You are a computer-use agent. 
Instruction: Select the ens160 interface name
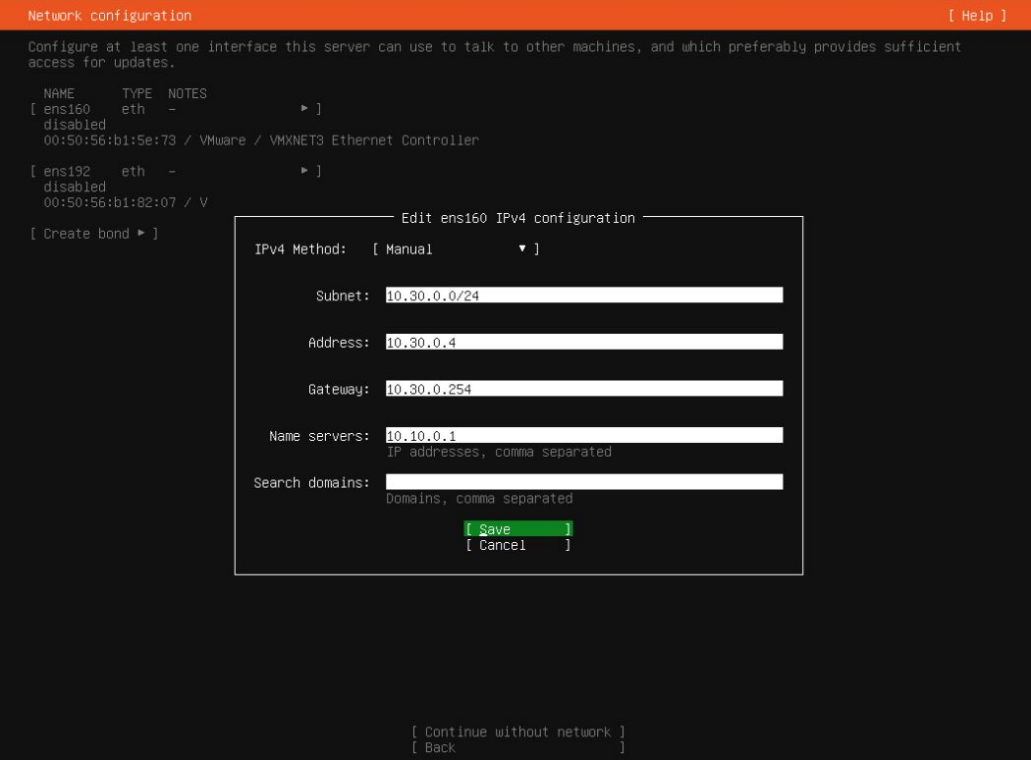tap(67, 109)
